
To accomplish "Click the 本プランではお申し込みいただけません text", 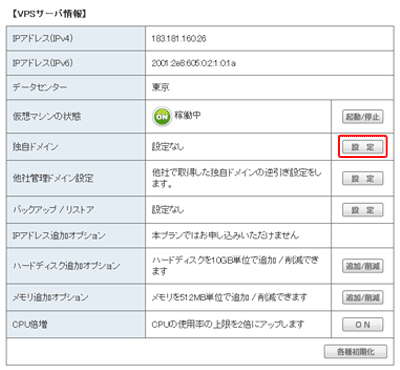I will [225, 235].
